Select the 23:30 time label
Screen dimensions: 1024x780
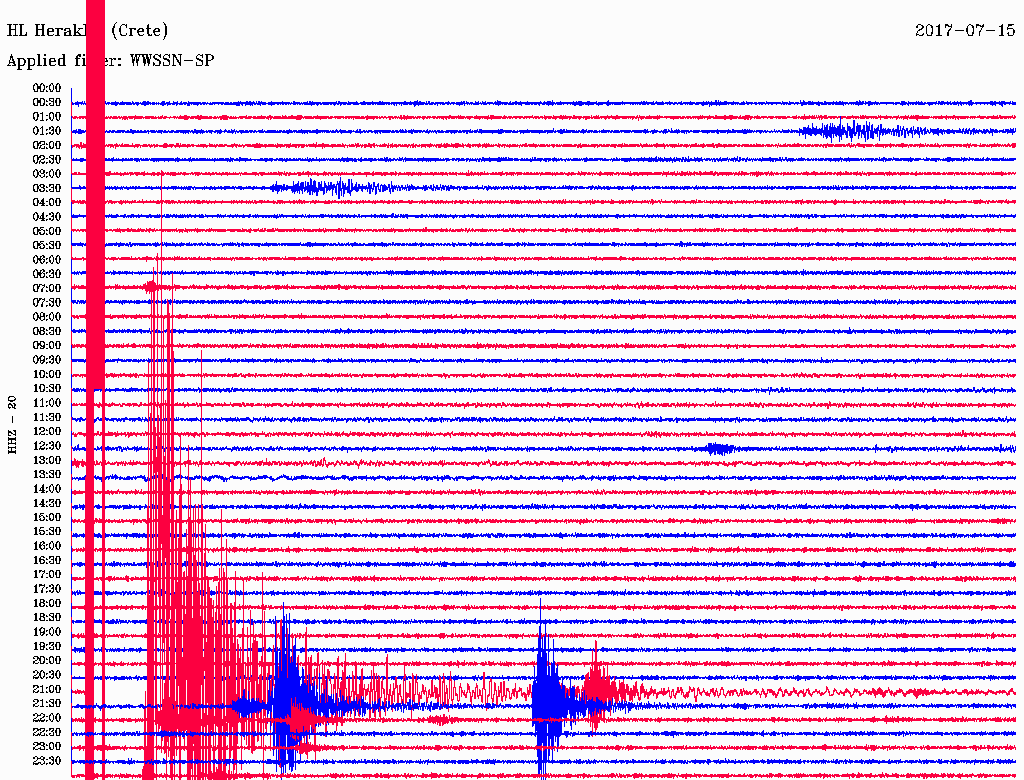pyautogui.click(x=46, y=761)
